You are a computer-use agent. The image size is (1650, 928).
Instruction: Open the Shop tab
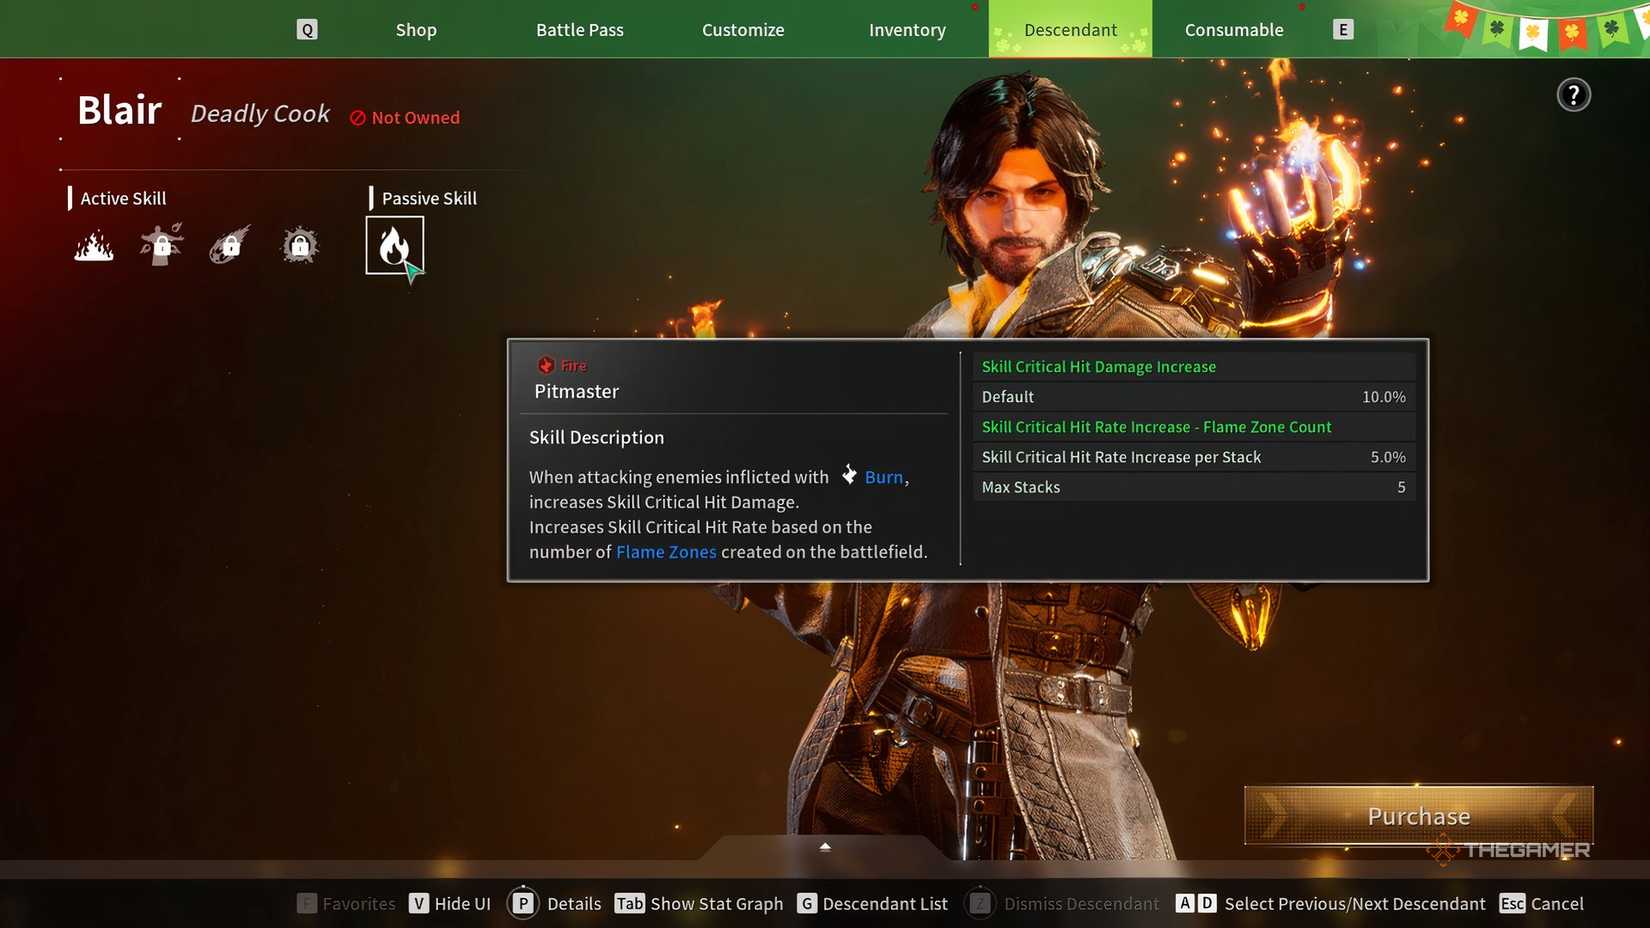[x=416, y=30]
